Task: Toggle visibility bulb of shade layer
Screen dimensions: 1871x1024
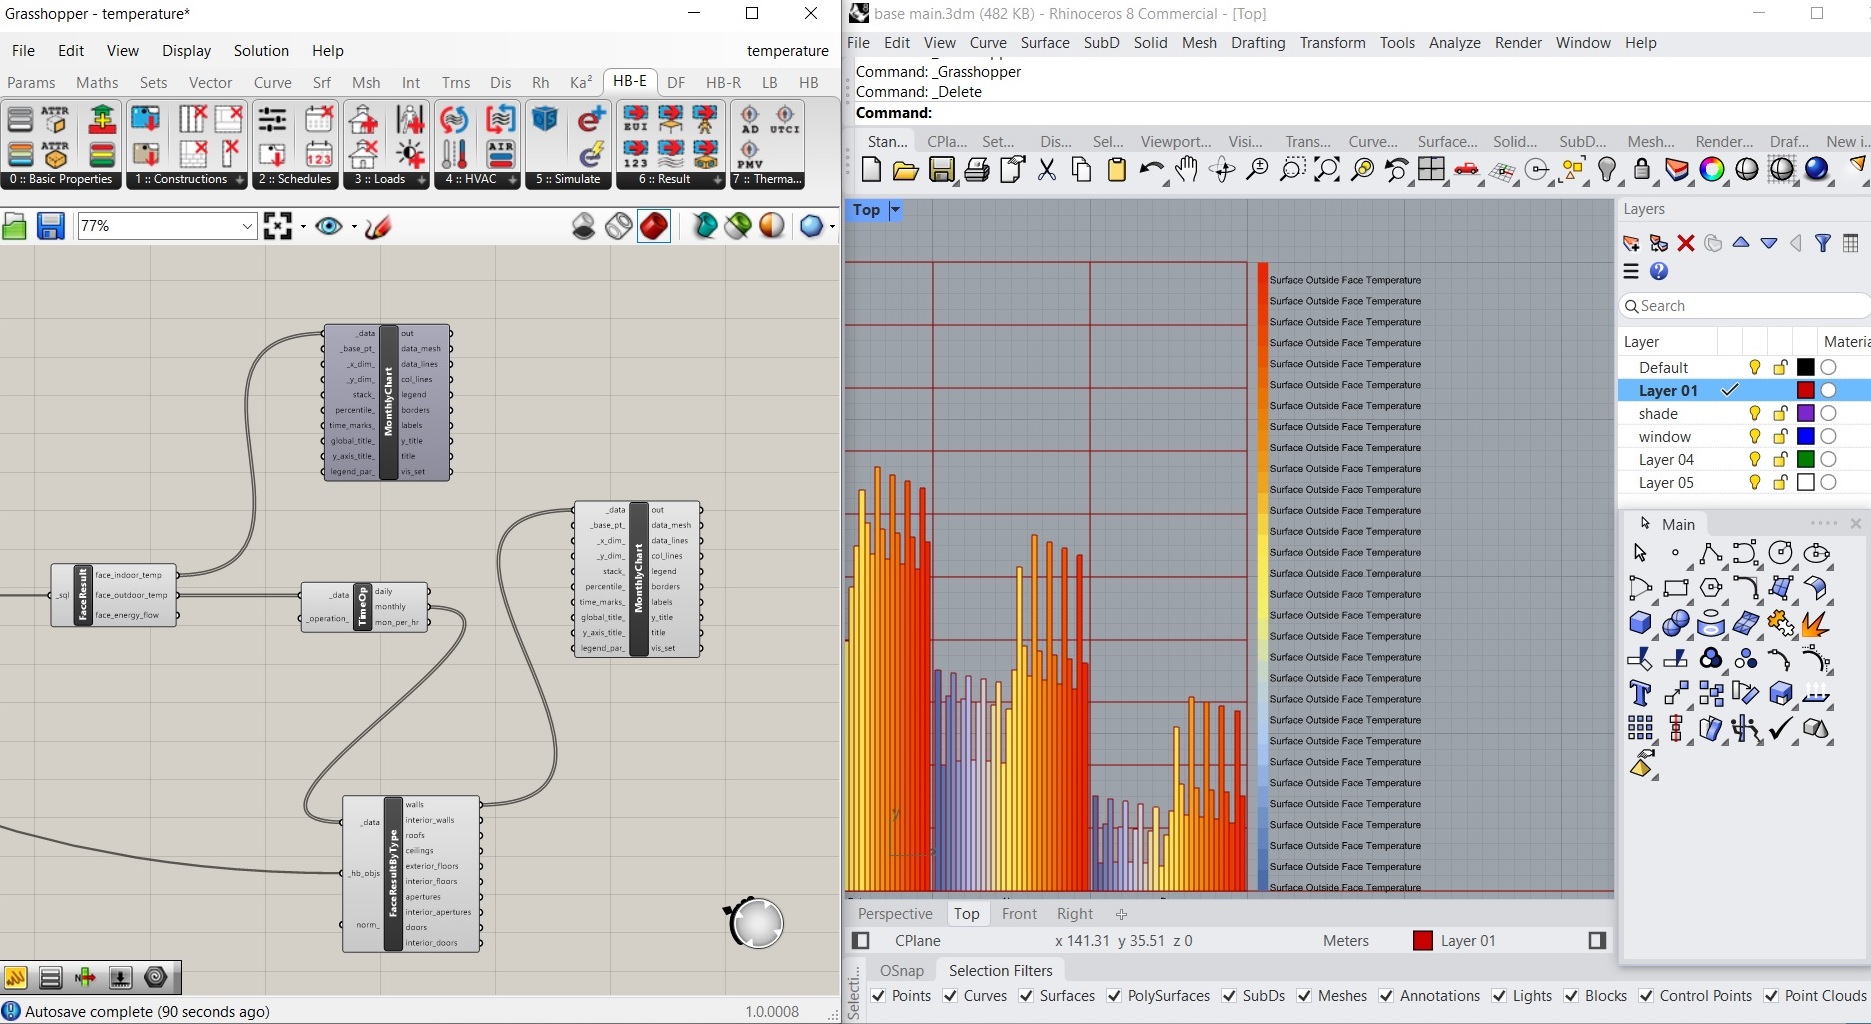Action: tap(1754, 414)
